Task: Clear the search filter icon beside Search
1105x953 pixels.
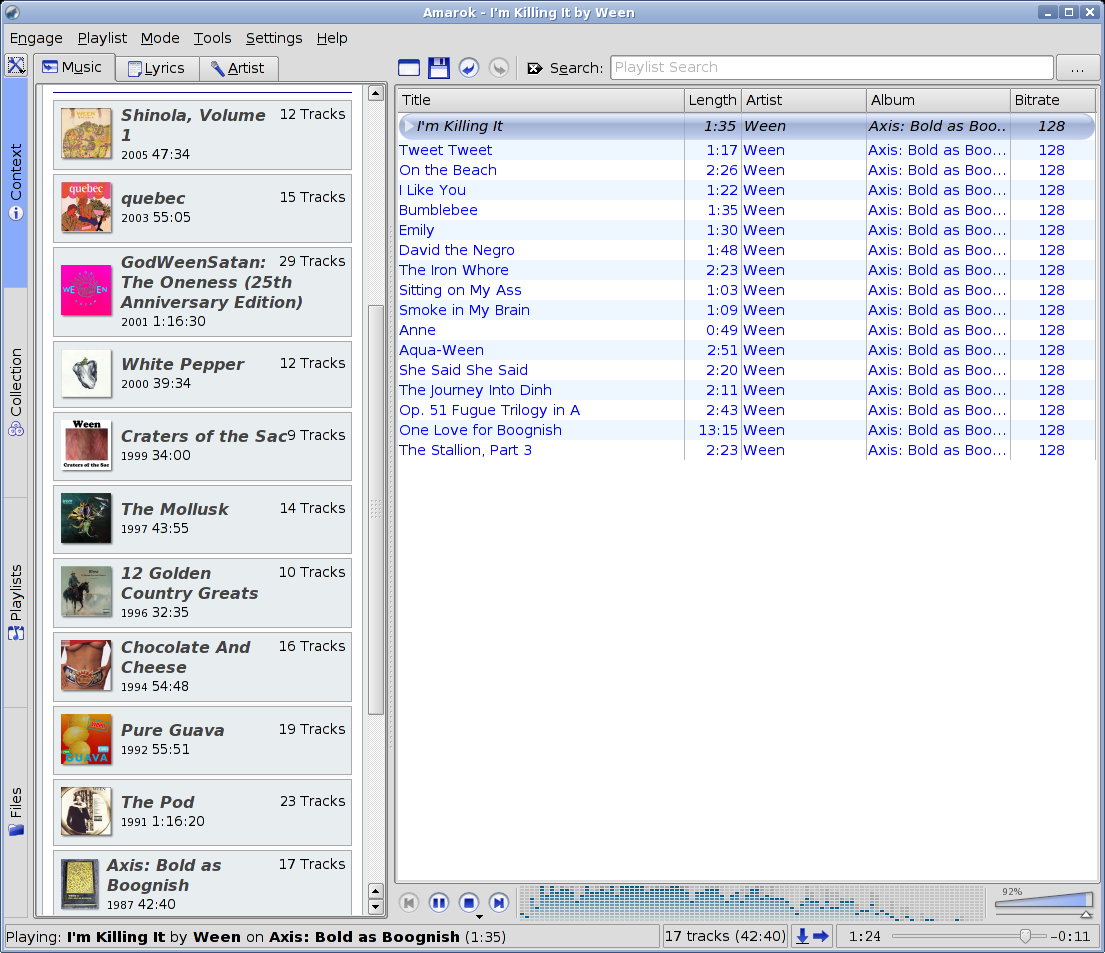Action: pyautogui.click(x=535, y=68)
